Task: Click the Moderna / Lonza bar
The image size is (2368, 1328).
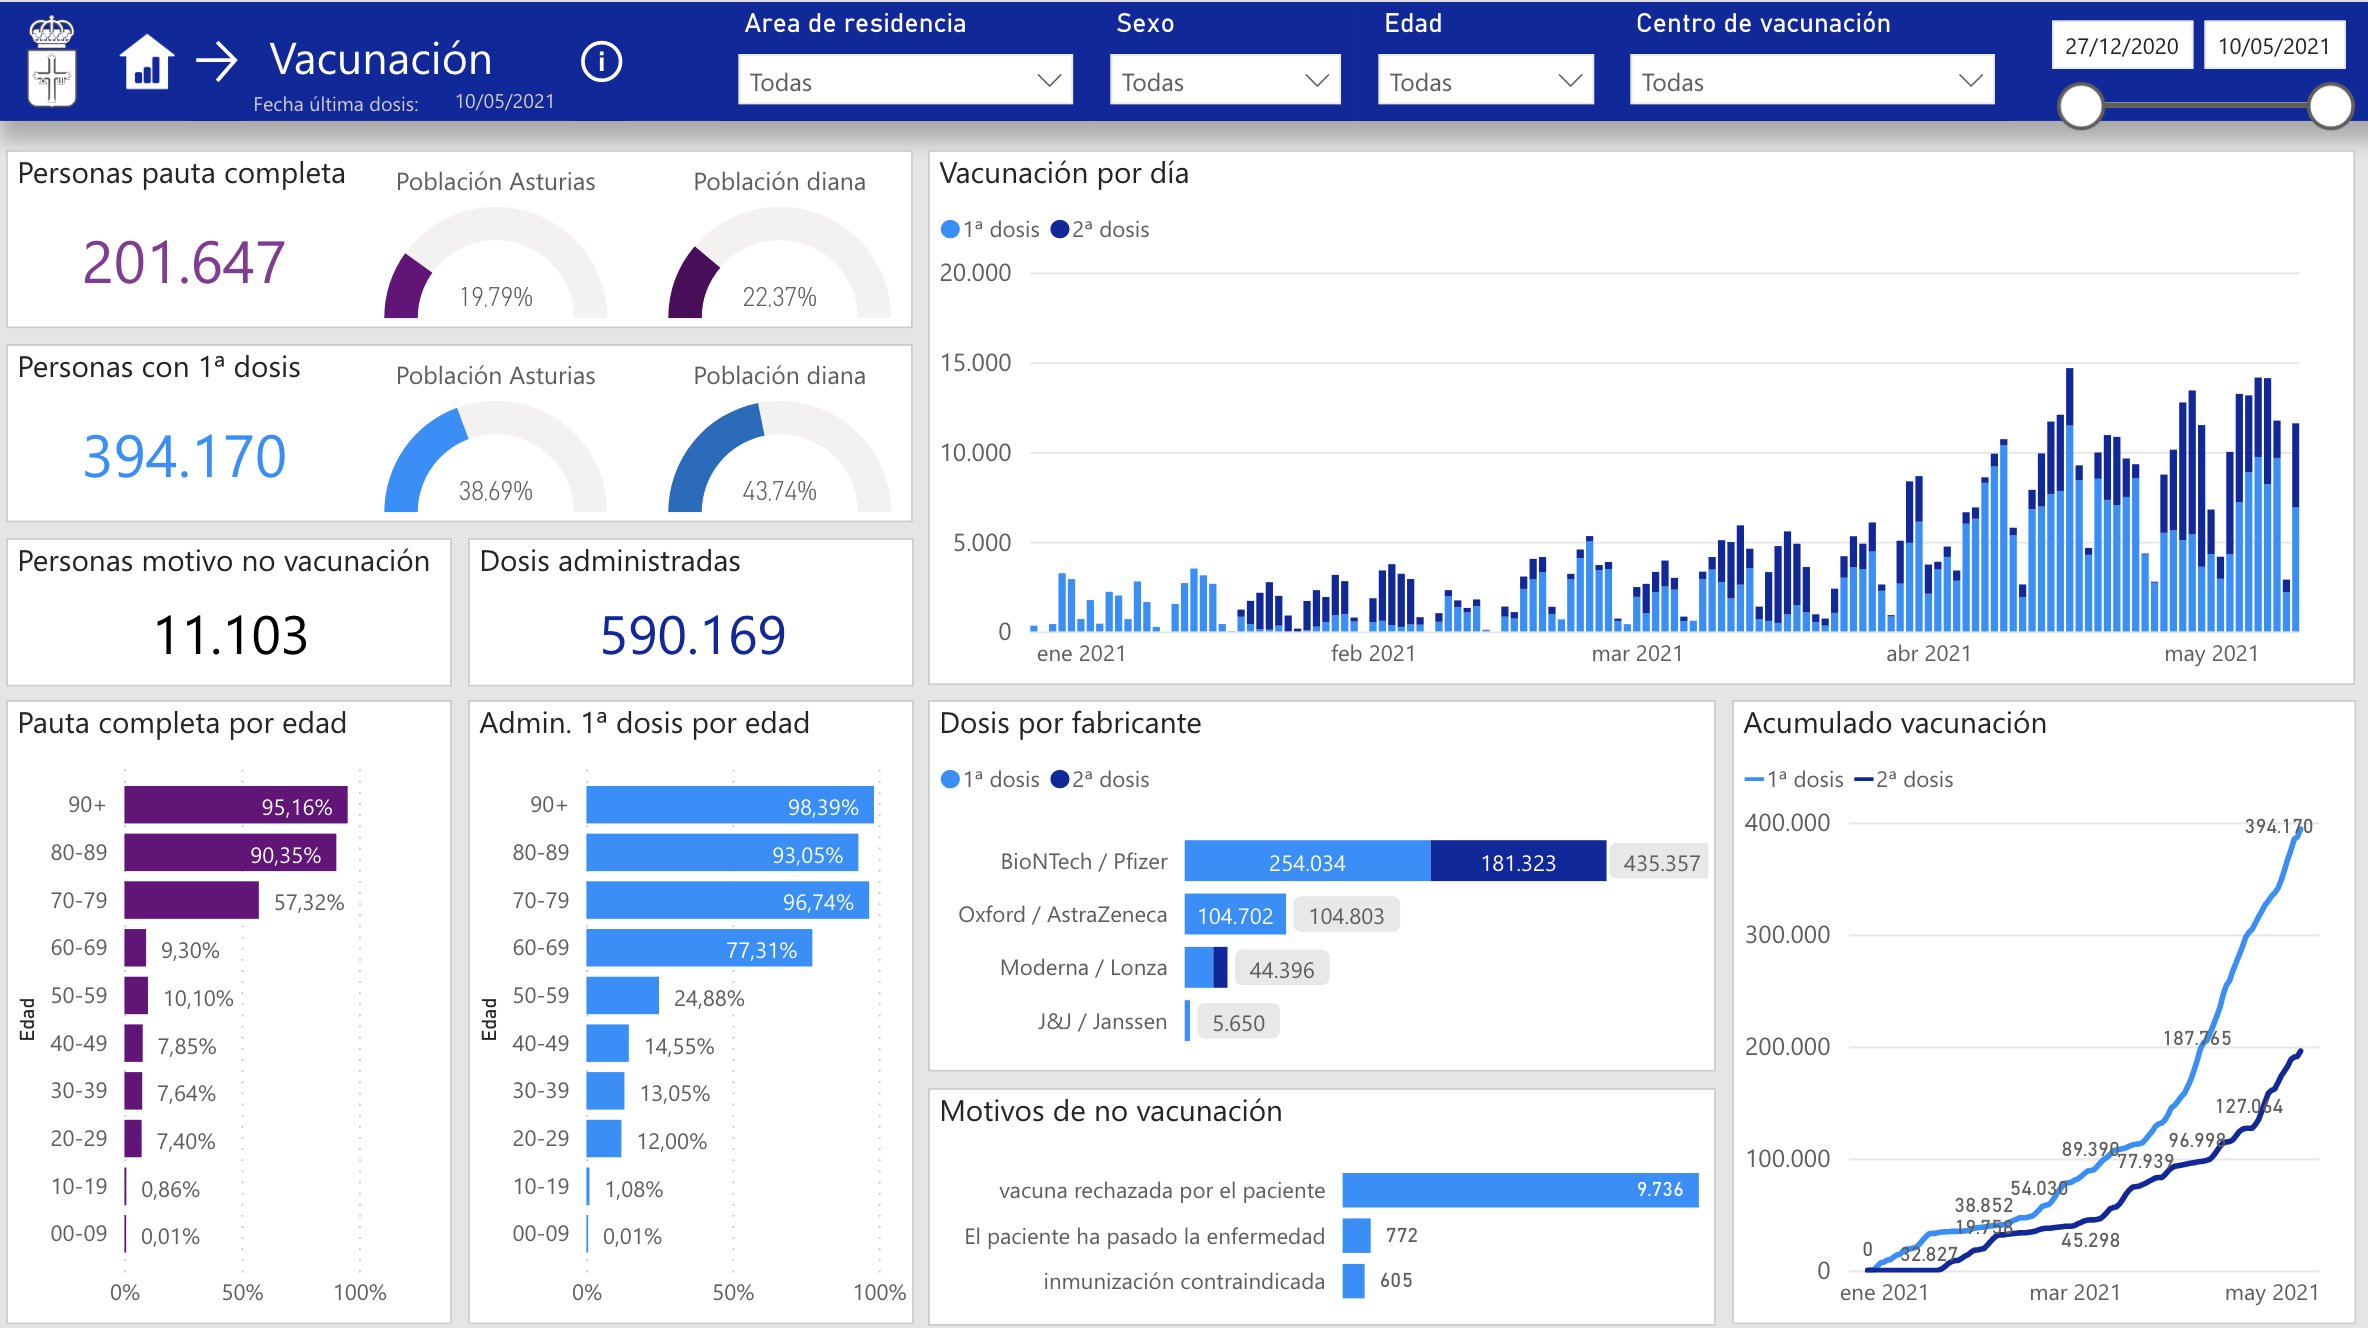Action: 1206,968
